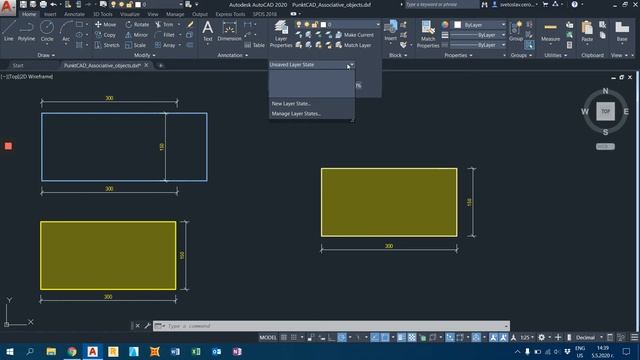The width and height of the screenshot is (640, 360).
Task: Select the Circle tool
Action: pyautogui.click(x=47, y=31)
